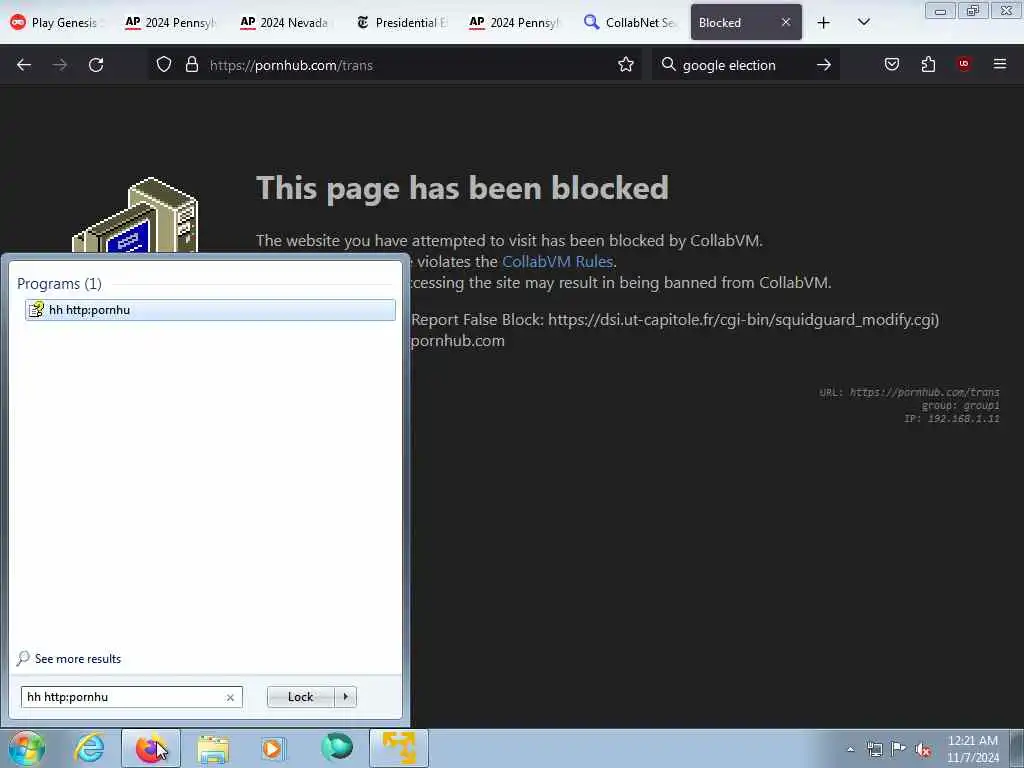Image resolution: width=1024 pixels, height=768 pixels.
Task: Click the 'Programs (1)' header
Action: tap(59, 283)
